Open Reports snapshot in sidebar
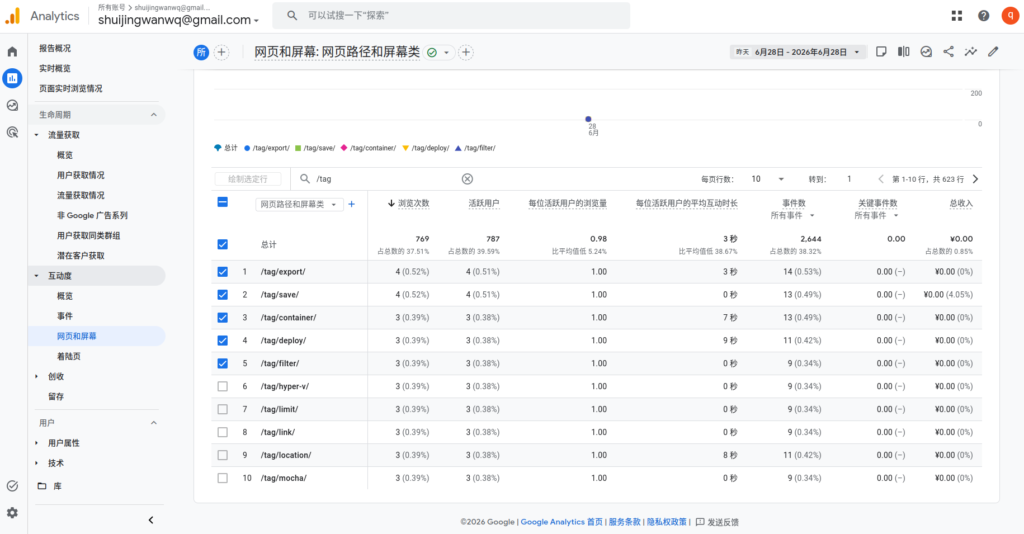Screen dimensions: 1024x534 [55, 48]
